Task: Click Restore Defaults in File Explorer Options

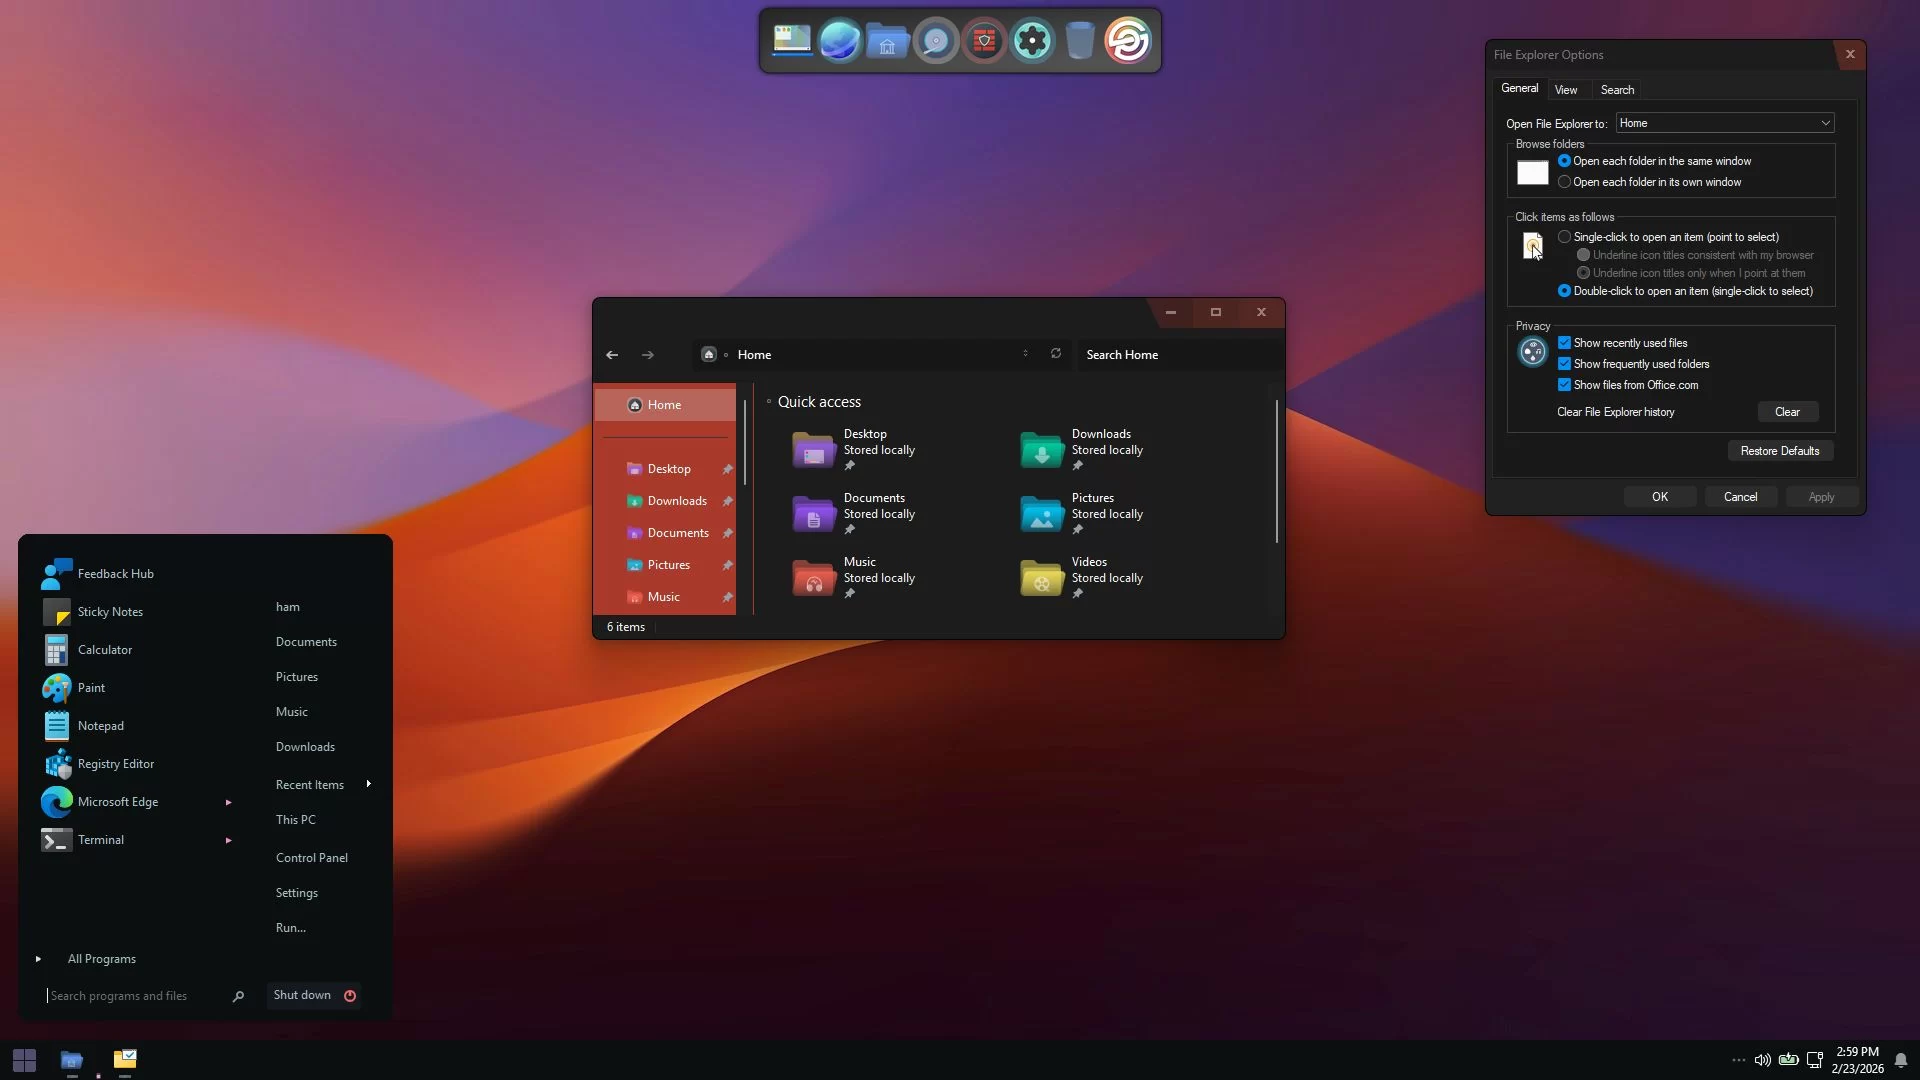Action: tap(1780, 451)
